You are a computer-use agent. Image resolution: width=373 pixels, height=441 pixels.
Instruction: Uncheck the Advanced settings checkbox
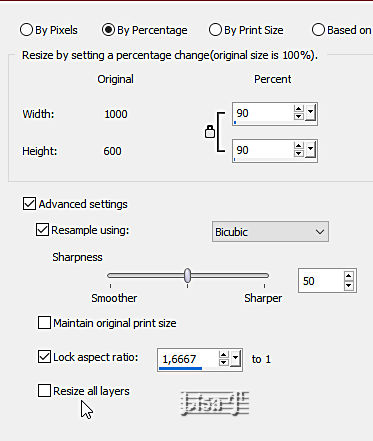pos(29,204)
